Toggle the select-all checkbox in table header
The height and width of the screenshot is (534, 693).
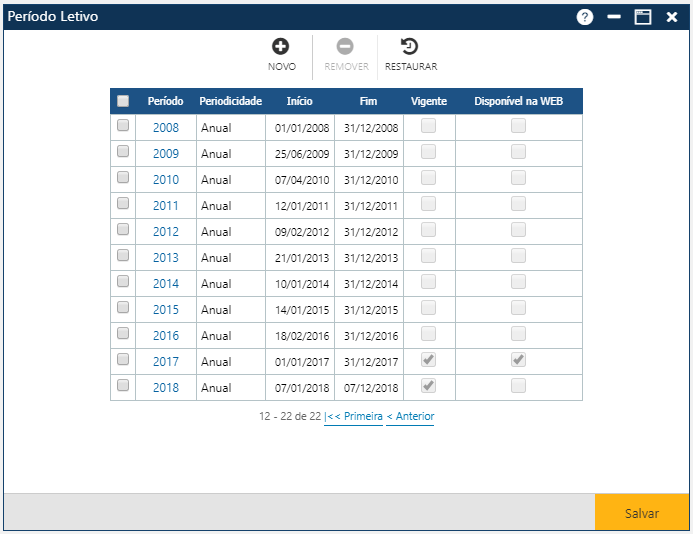click(123, 101)
